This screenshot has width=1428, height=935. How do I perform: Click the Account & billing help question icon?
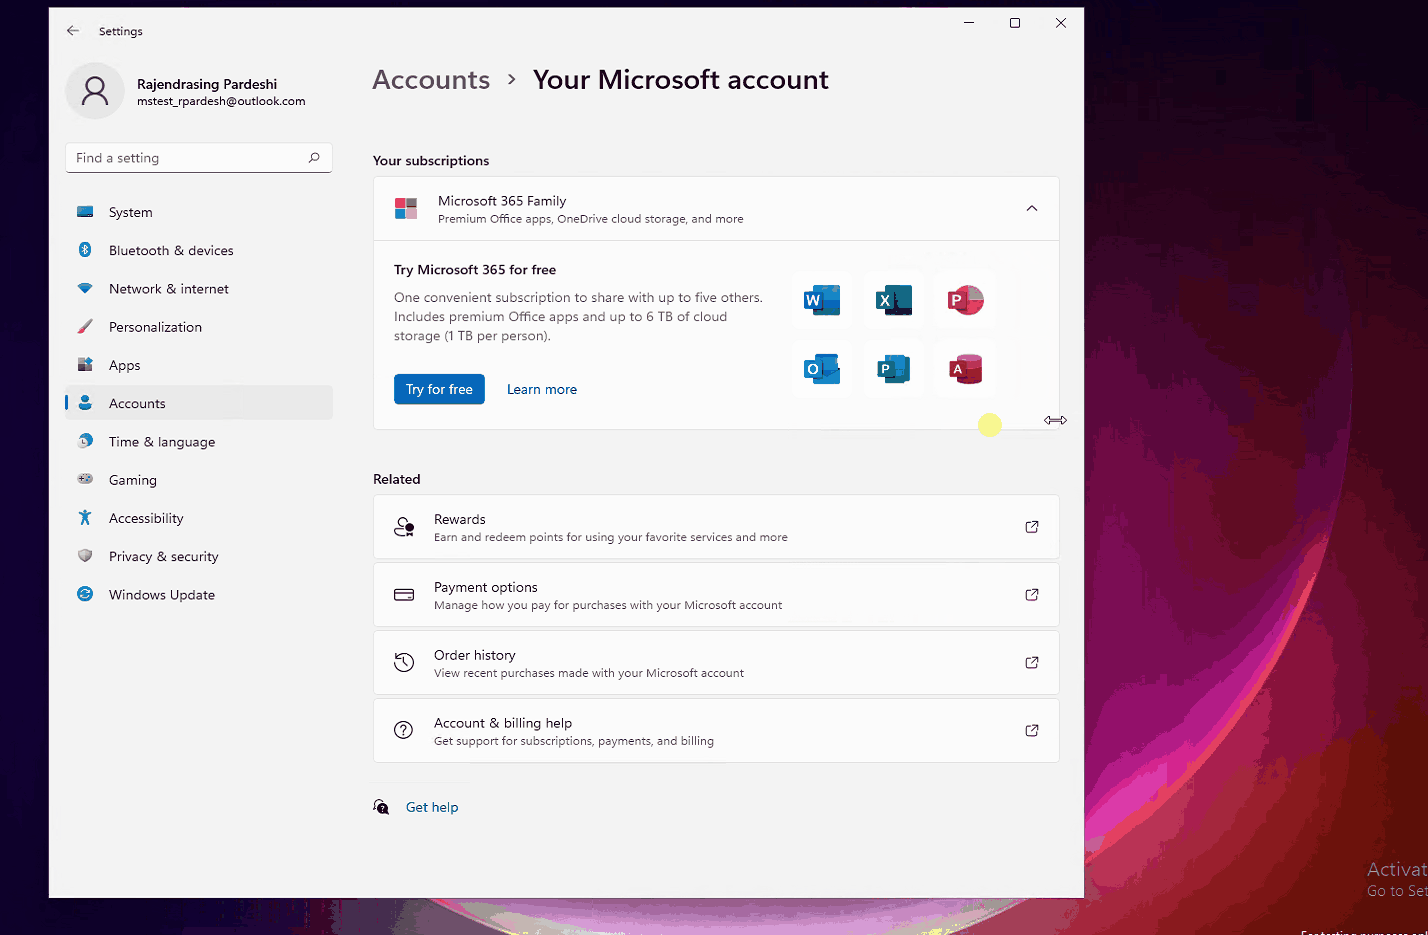coord(404,730)
